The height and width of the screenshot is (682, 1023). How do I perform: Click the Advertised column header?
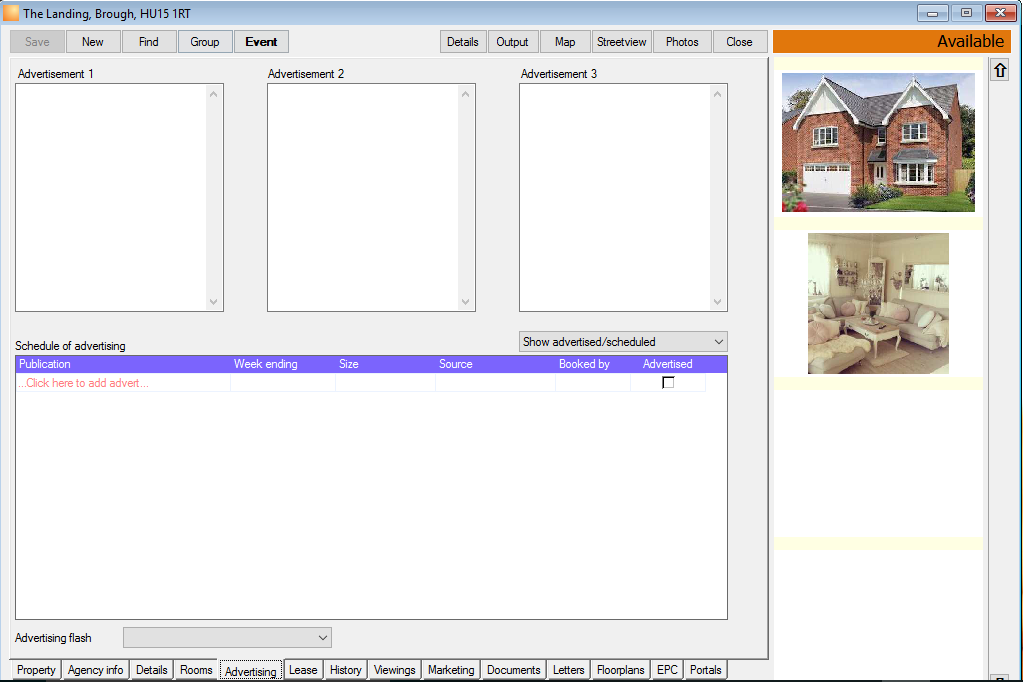coord(667,364)
